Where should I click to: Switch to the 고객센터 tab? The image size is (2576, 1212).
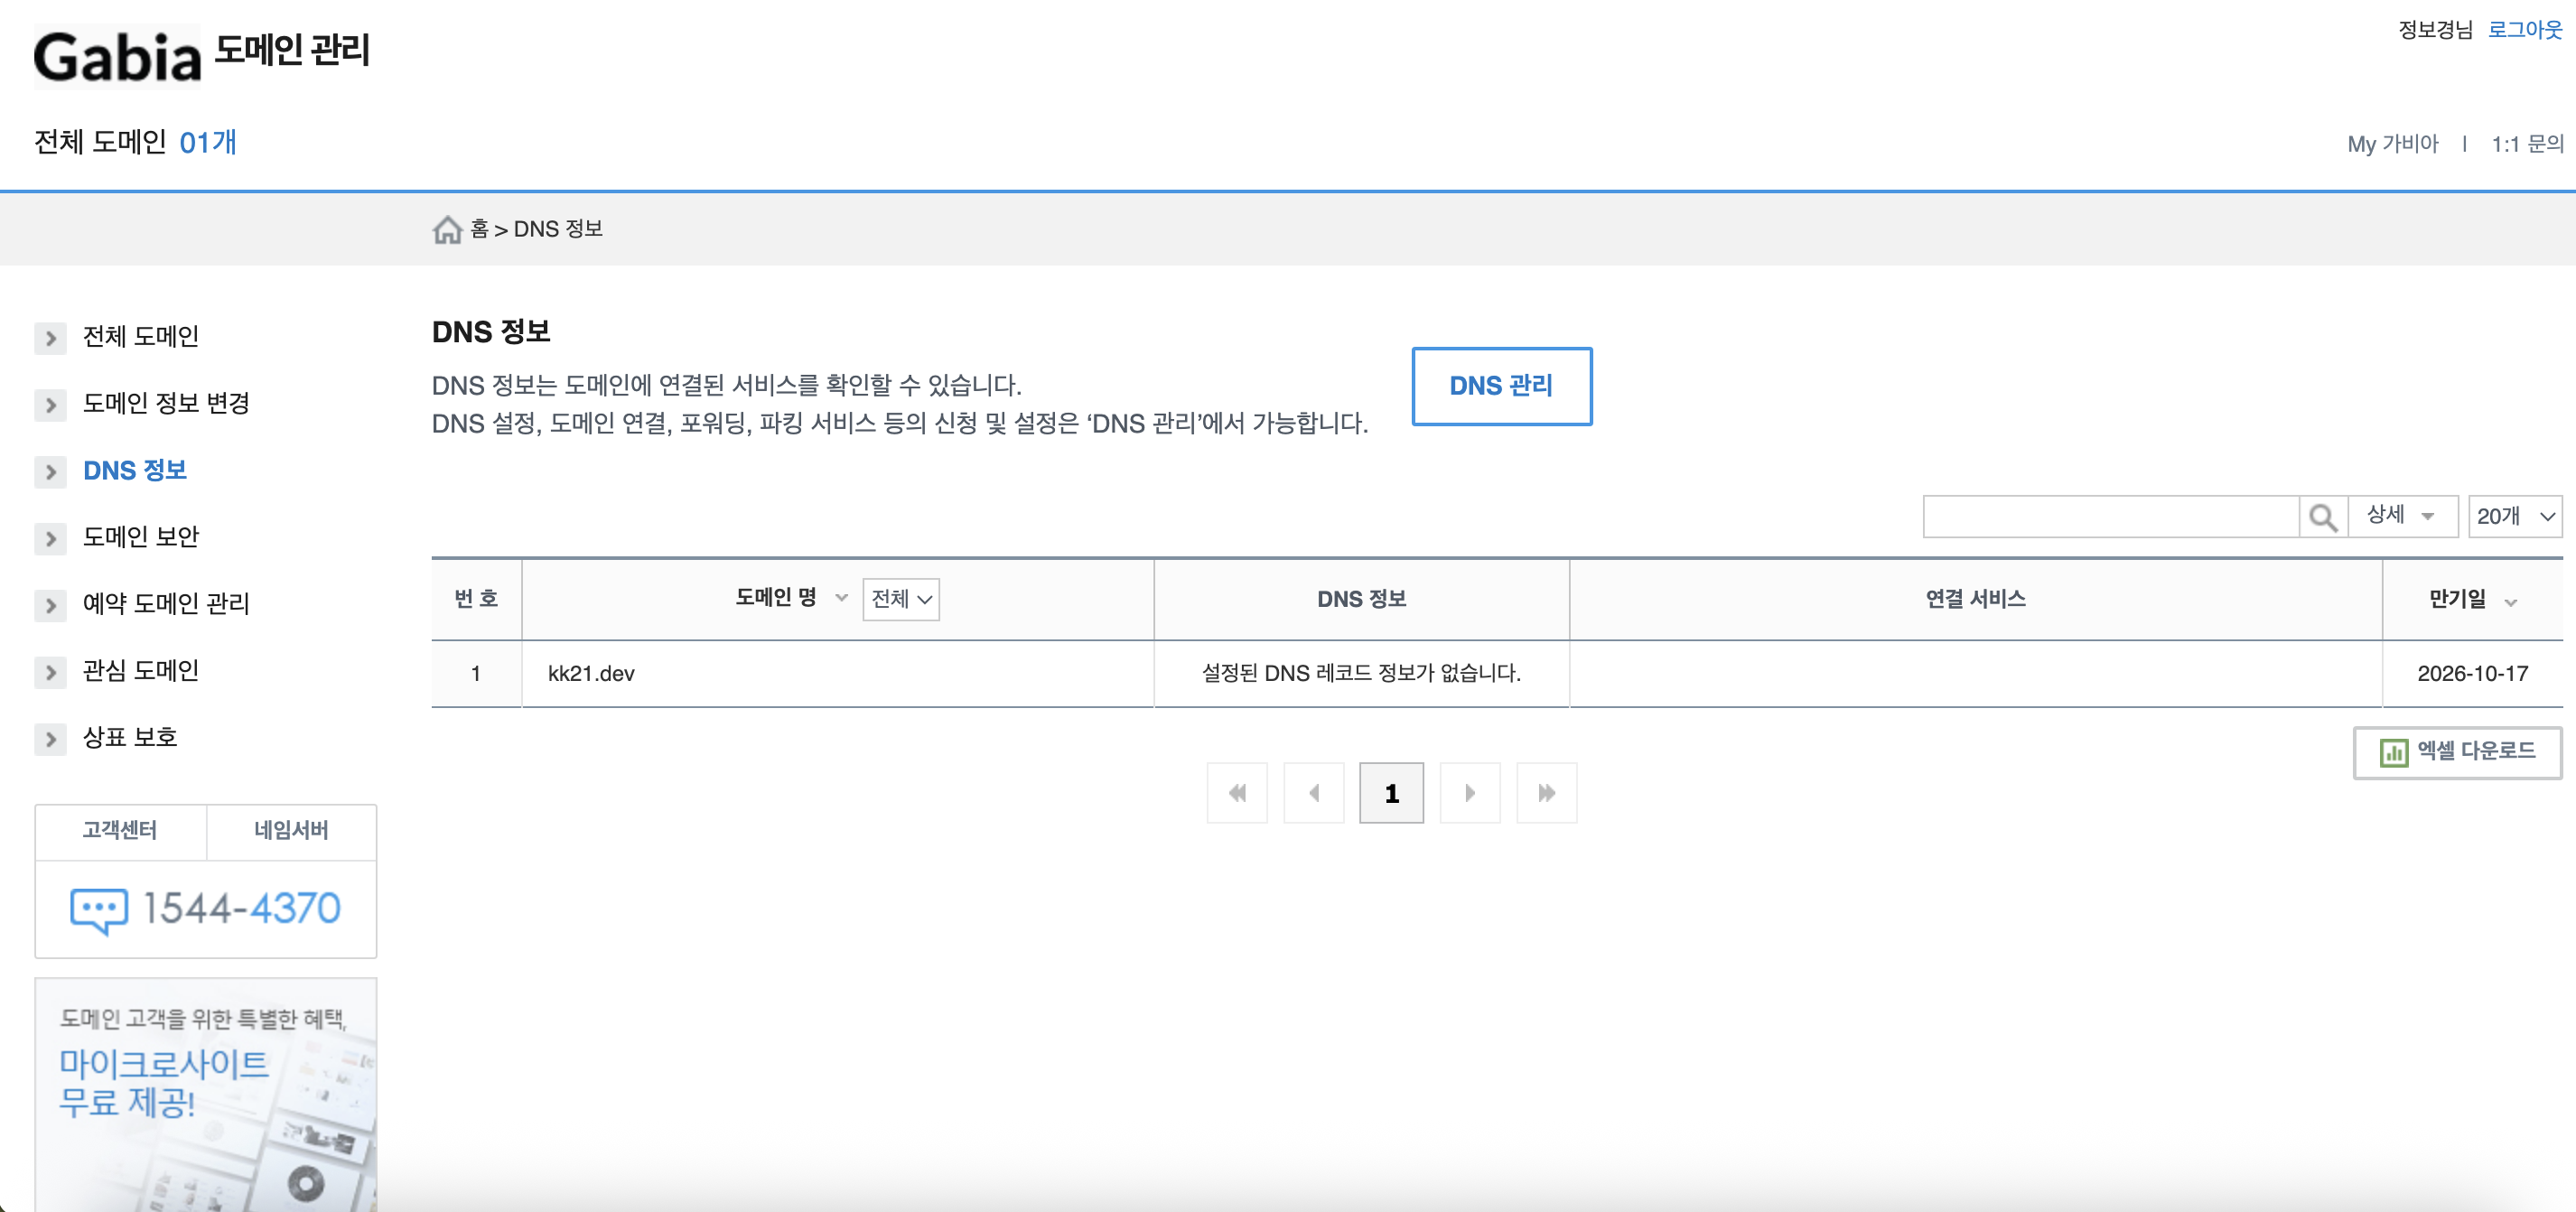120,830
